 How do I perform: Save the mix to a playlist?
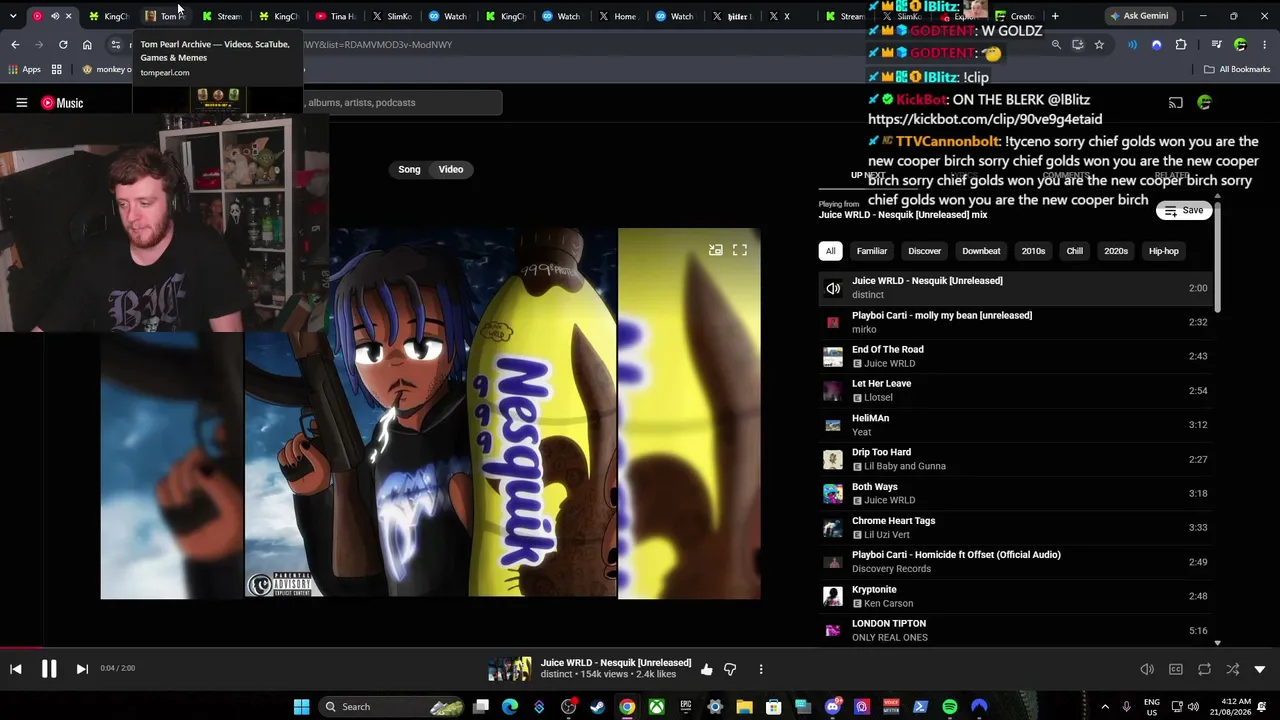[x=1184, y=211]
